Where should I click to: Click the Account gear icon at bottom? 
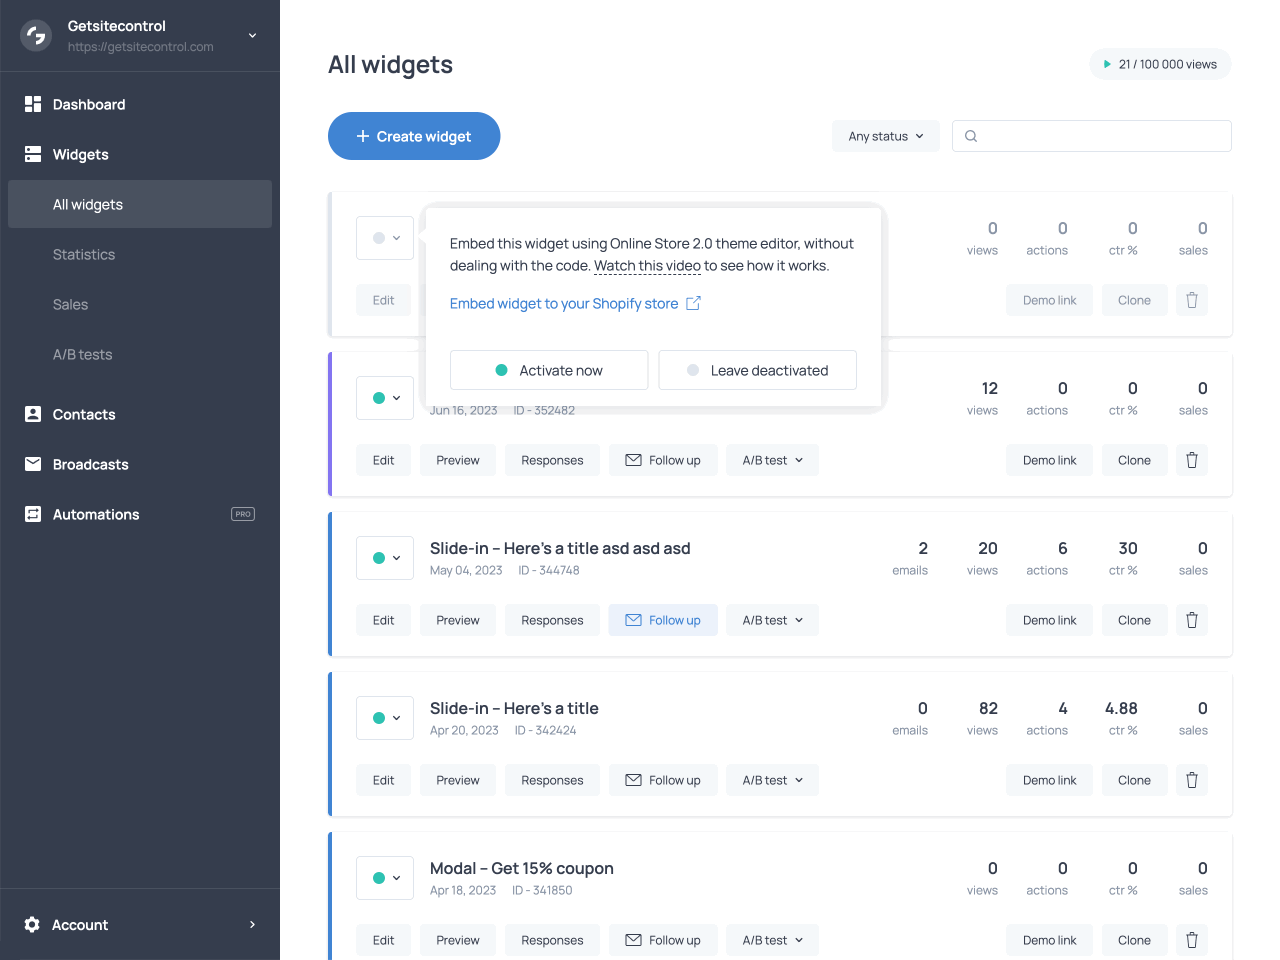(31, 925)
